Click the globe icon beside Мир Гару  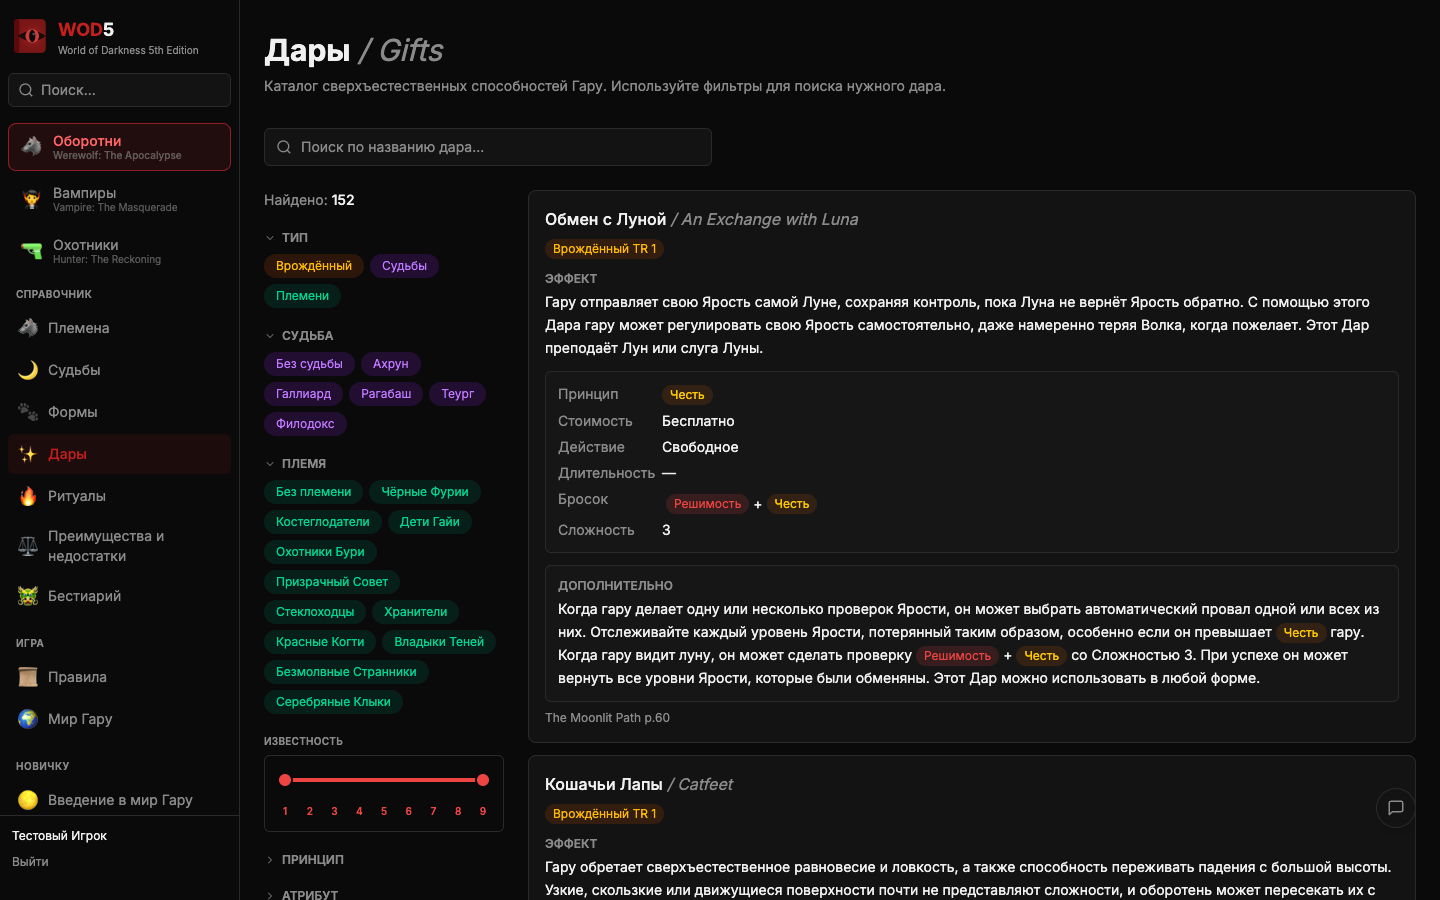(28, 719)
